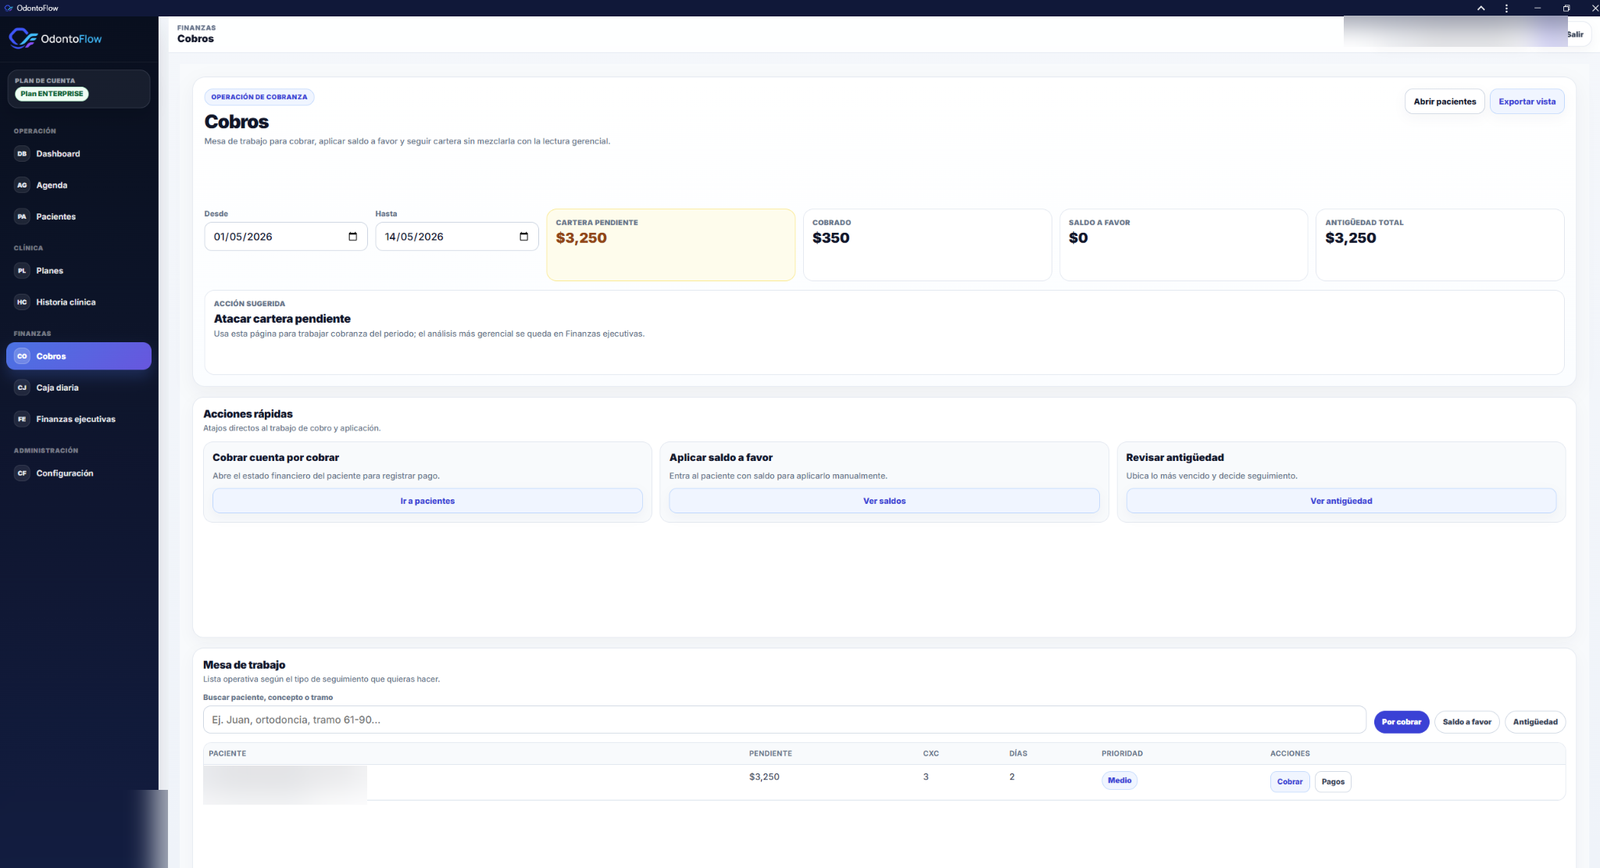Open Dashboard in the sidebar
1600x868 pixels.
tap(79, 154)
